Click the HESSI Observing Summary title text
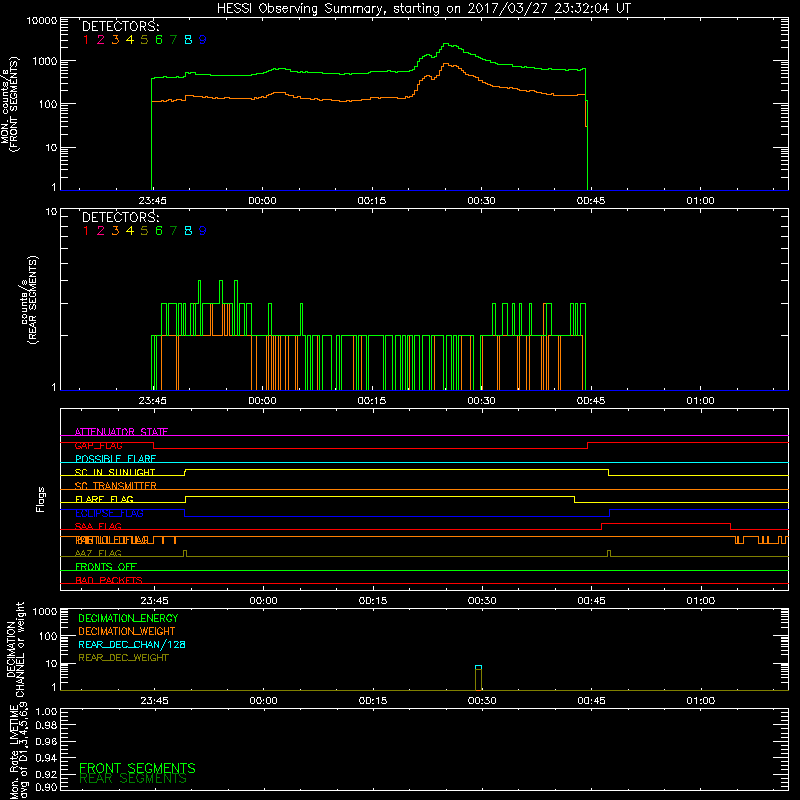800x800 pixels. [x=423, y=9]
